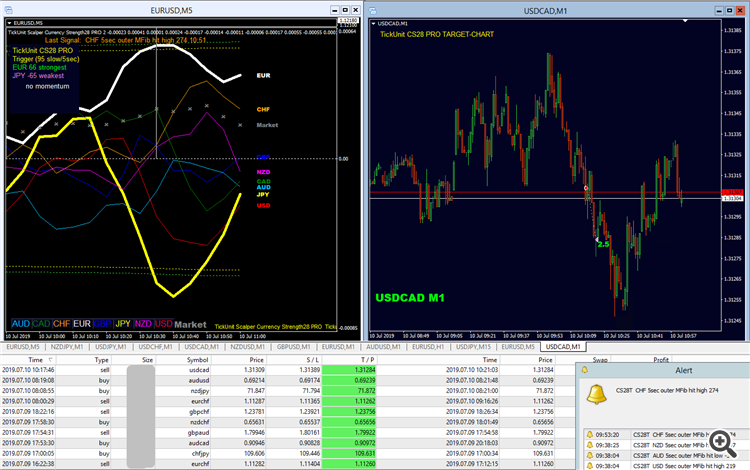Sort by the Symbol column header

(197, 360)
